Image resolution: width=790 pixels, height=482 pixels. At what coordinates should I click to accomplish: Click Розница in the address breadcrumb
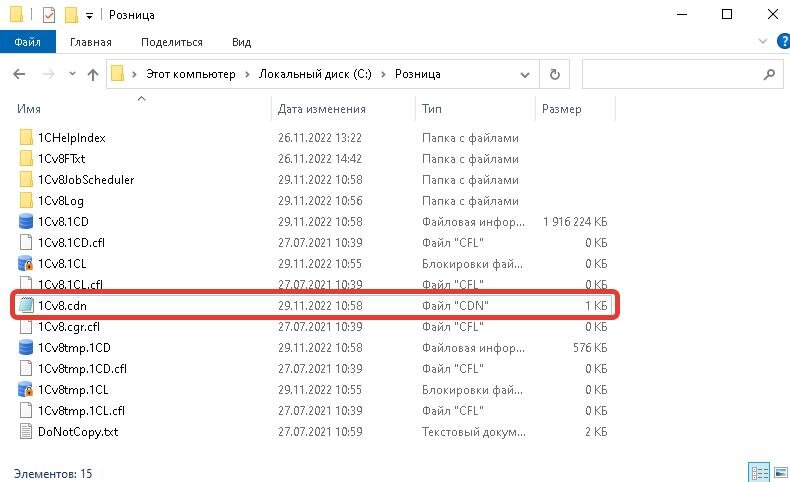click(418, 74)
